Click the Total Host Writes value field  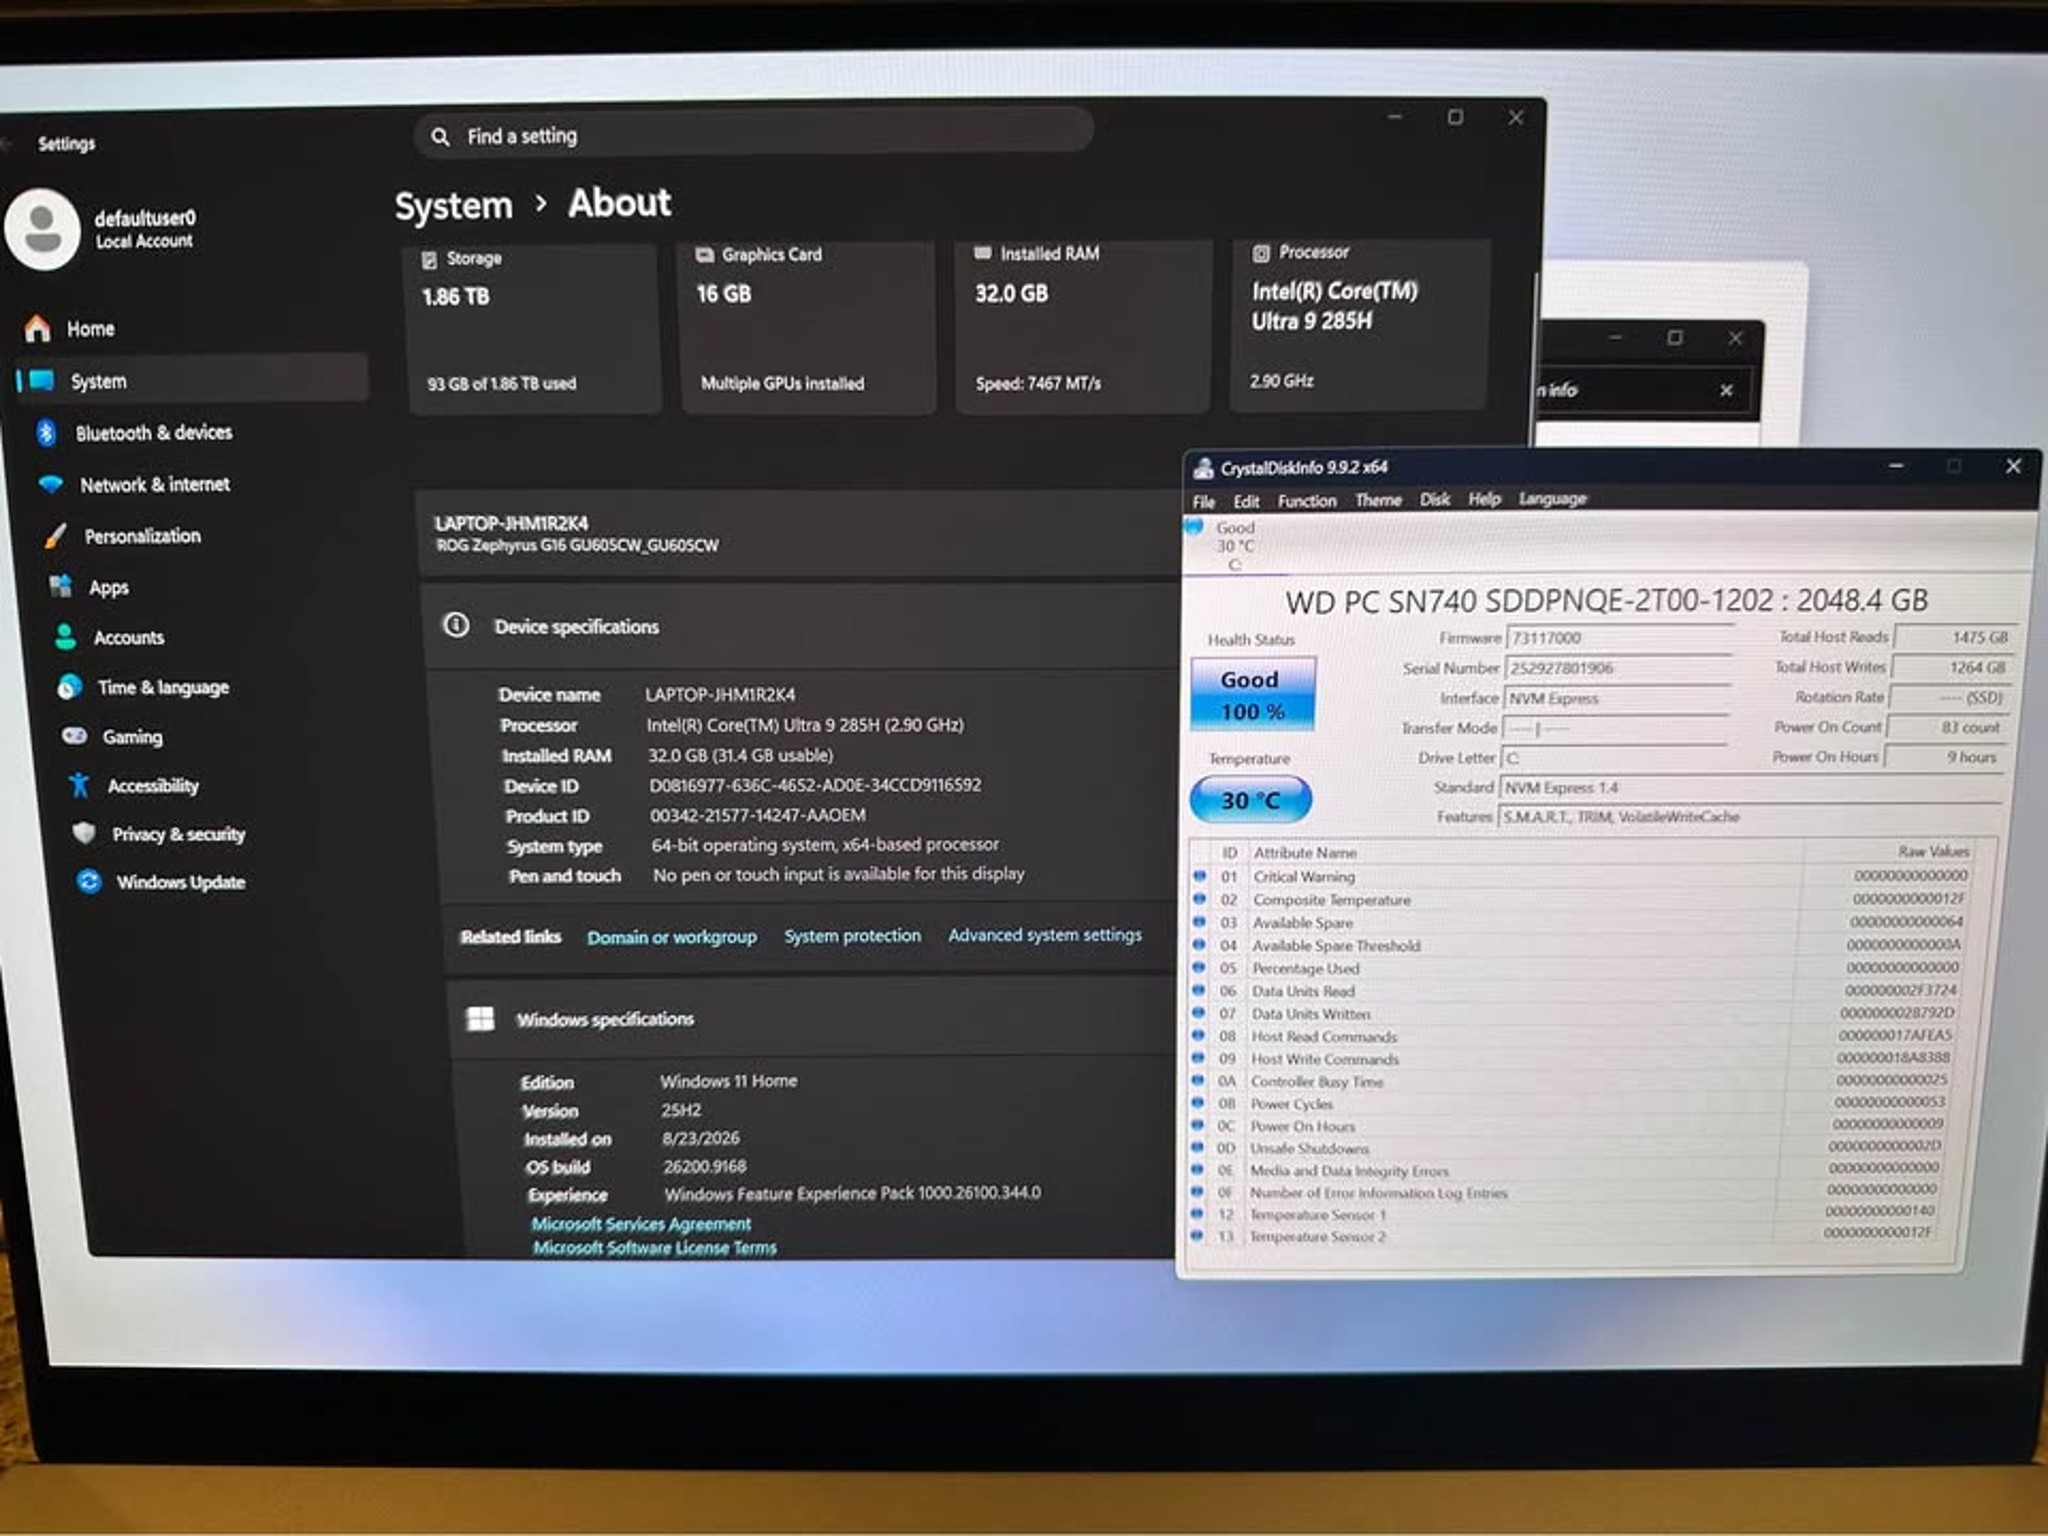coord(1951,666)
